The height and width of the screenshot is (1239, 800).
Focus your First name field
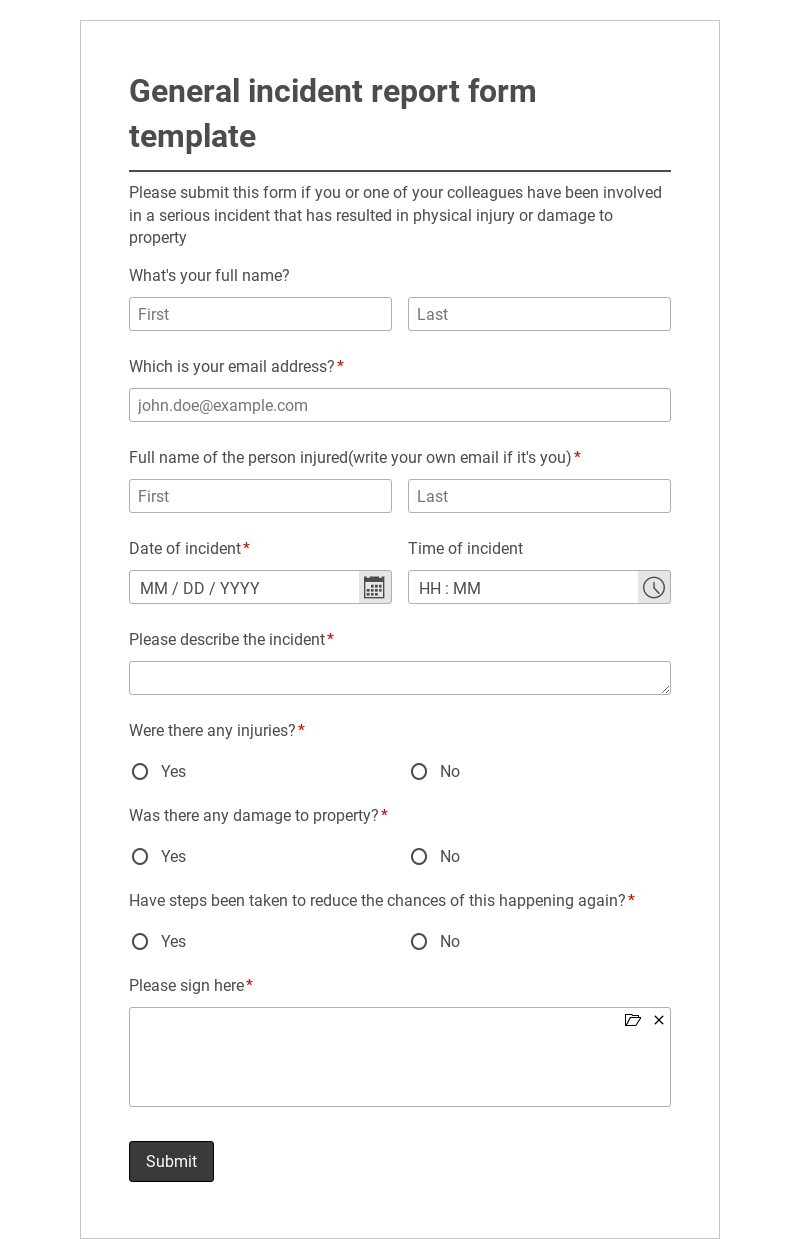pos(260,314)
